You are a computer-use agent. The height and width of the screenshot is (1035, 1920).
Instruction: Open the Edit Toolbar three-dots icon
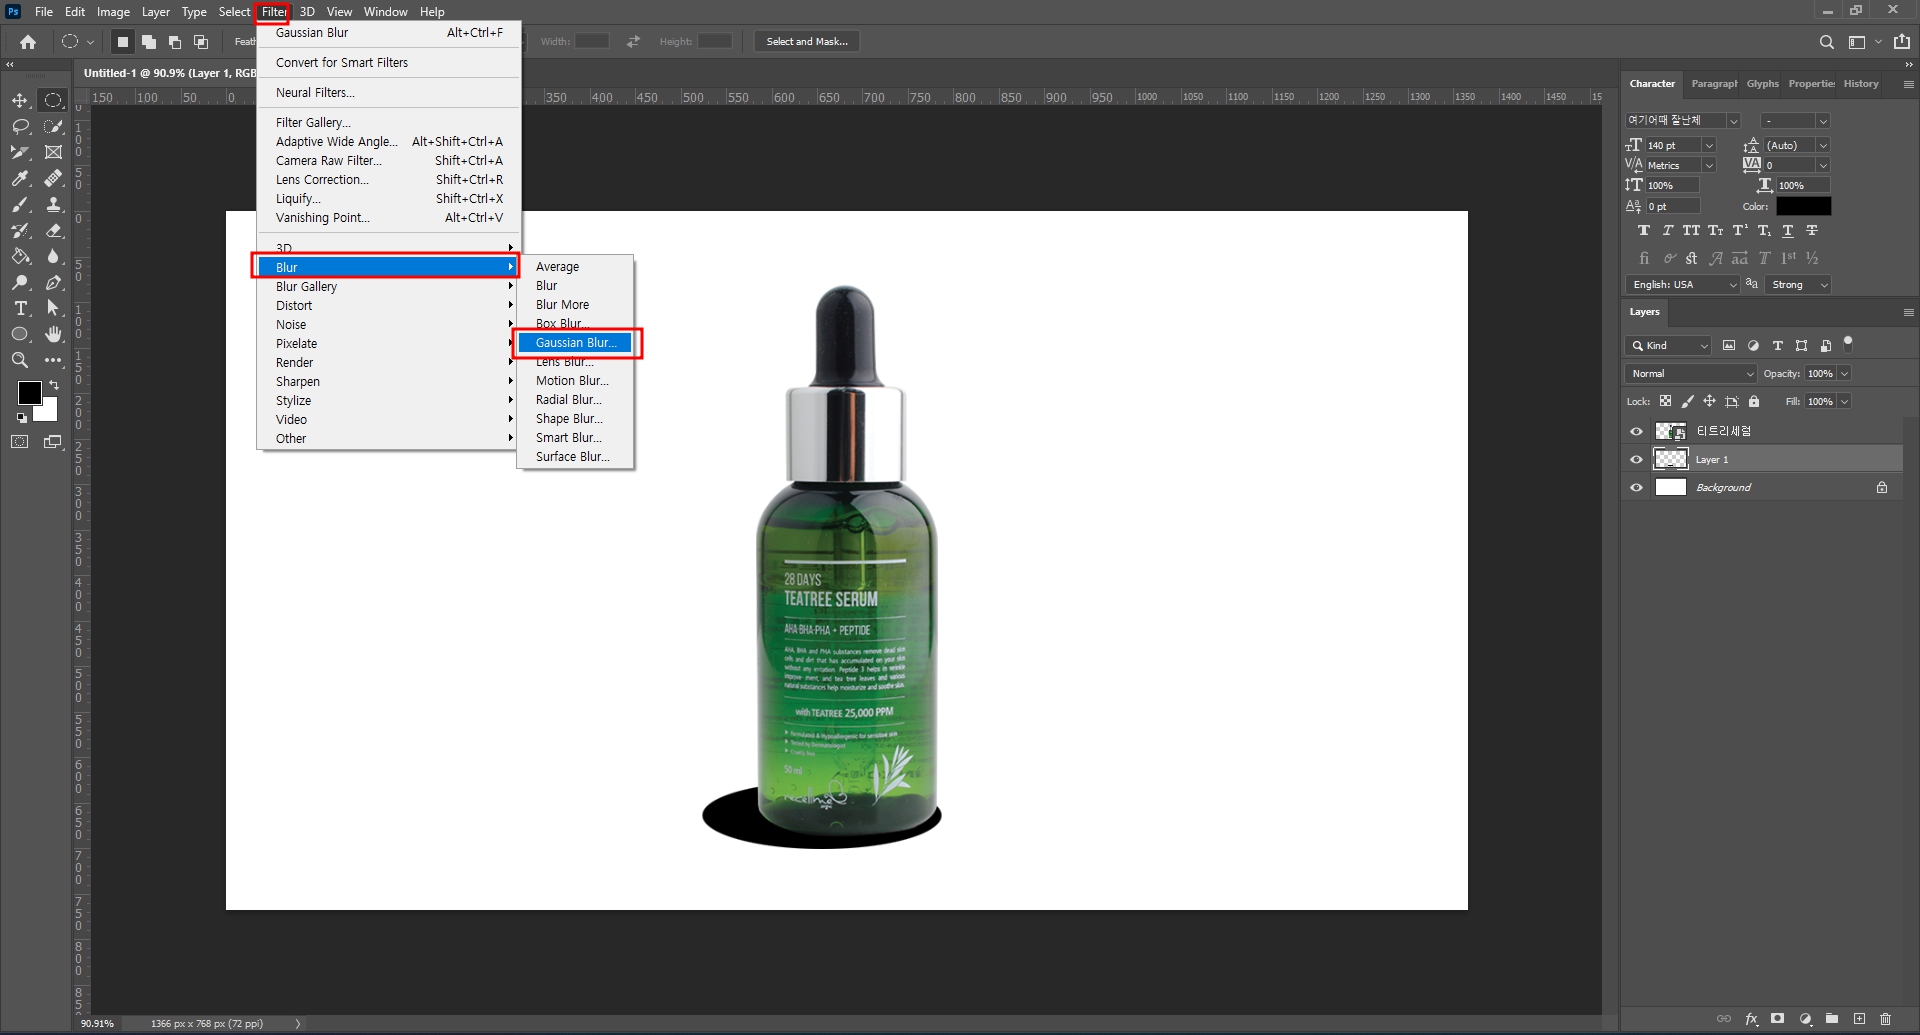click(53, 360)
